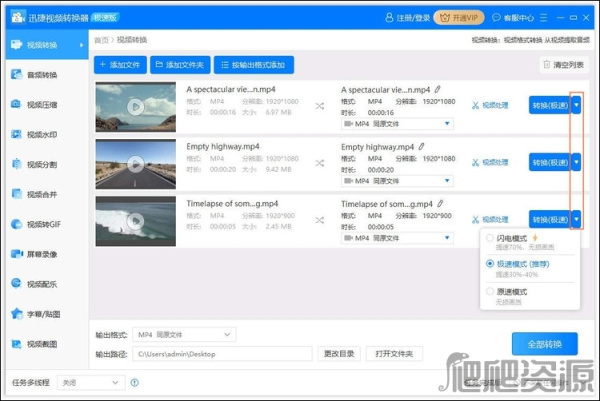Click 转换(极速) for Empty highway
600x401 pixels.
pyautogui.click(x=550, y=163)
